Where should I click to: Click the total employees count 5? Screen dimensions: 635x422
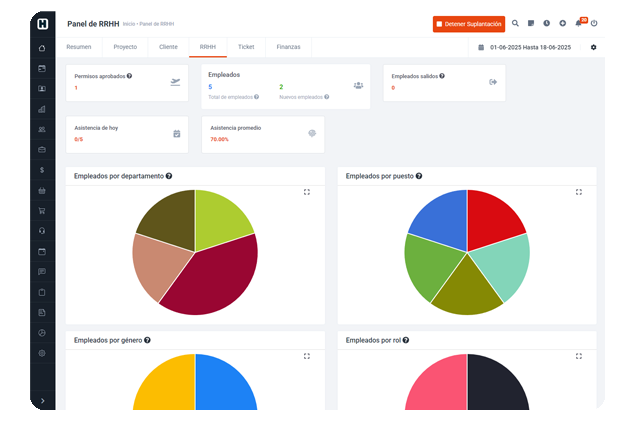tap(210, 87)
